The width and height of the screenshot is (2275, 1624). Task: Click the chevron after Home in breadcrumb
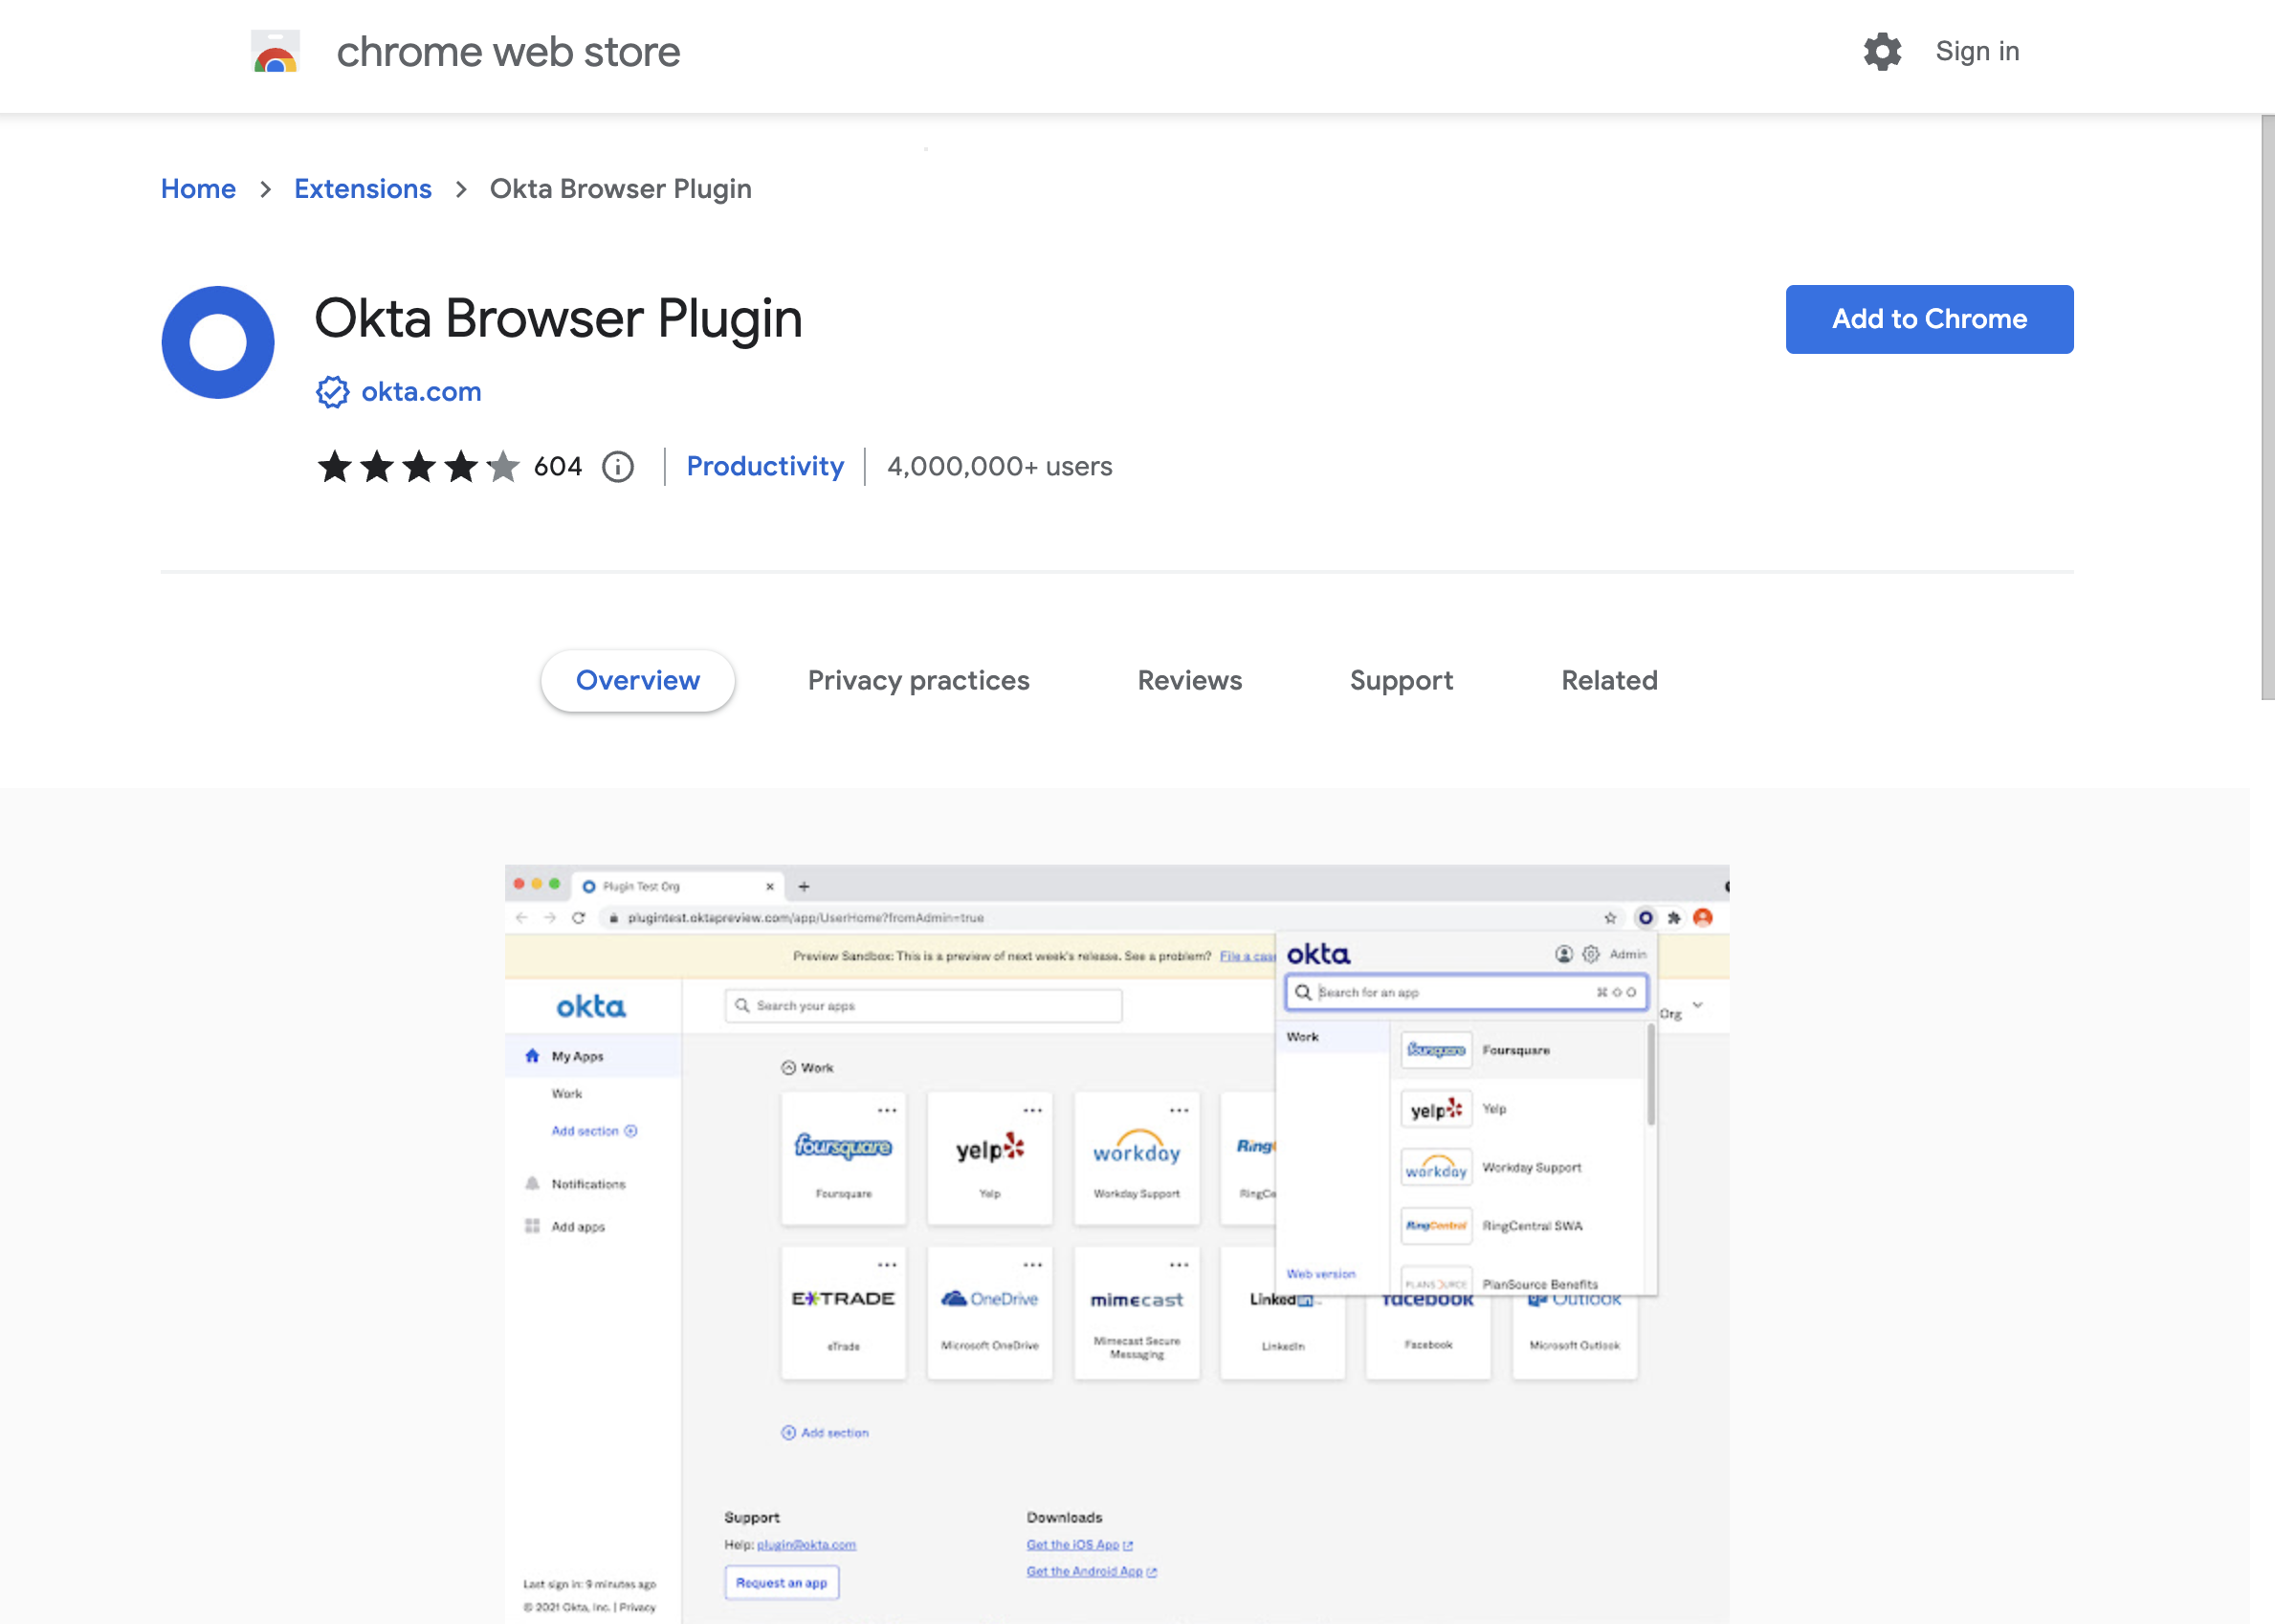tap(265, 189)
